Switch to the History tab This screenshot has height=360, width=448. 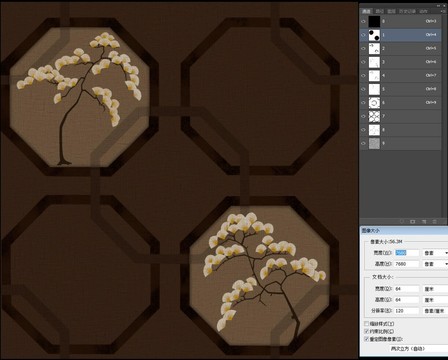(407, 11)
